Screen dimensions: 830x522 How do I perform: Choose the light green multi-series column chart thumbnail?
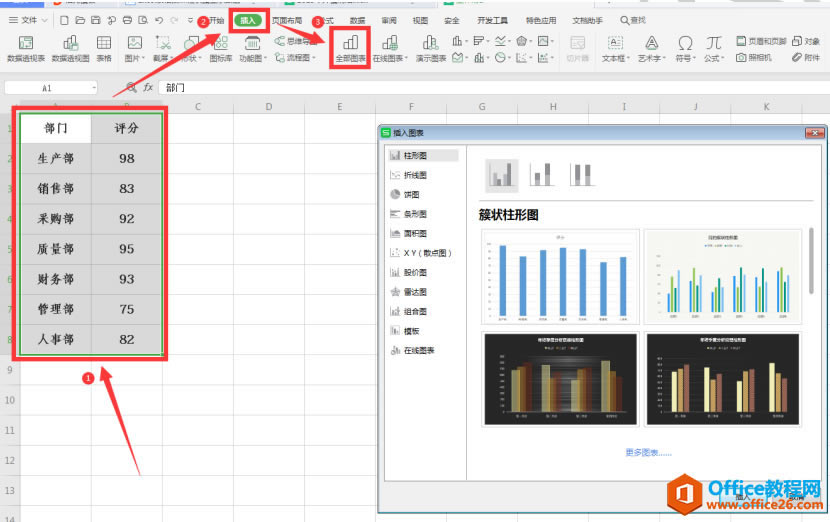[x=723, y=276]
